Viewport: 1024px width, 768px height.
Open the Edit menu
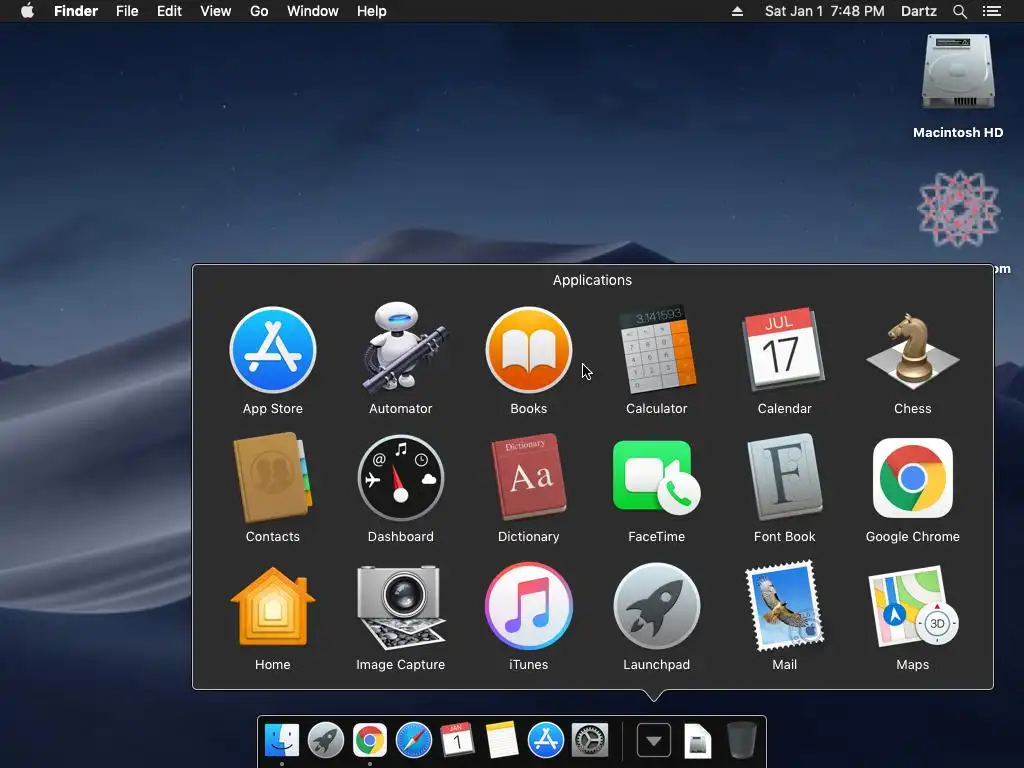click(169, 11)
